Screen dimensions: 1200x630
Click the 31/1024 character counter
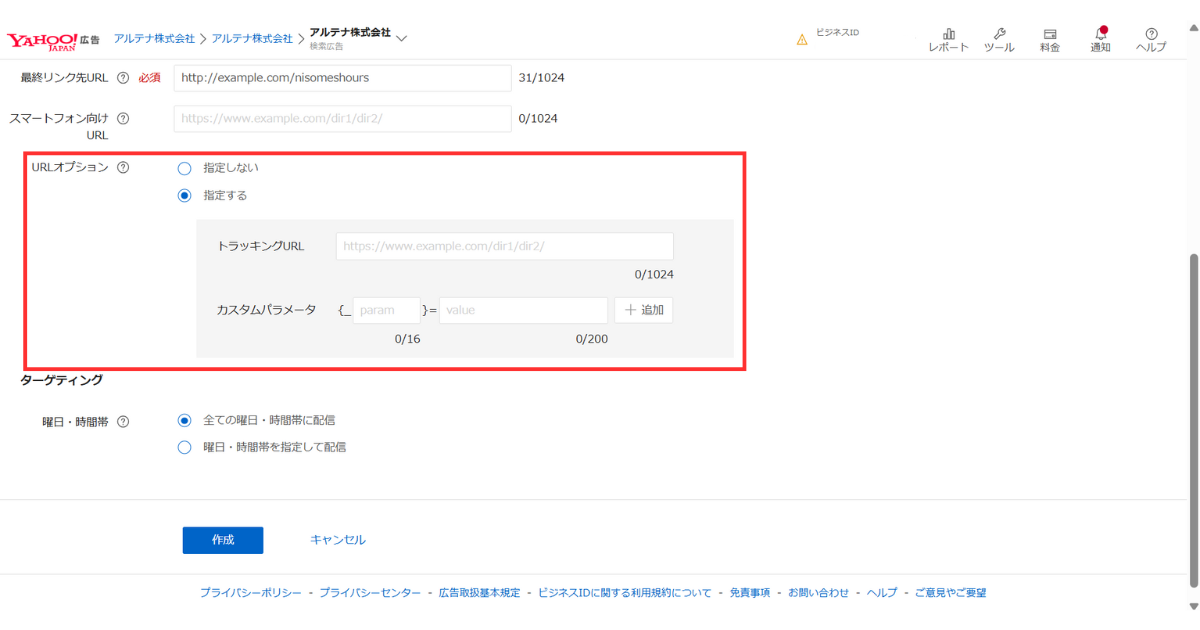pos(541,78)
